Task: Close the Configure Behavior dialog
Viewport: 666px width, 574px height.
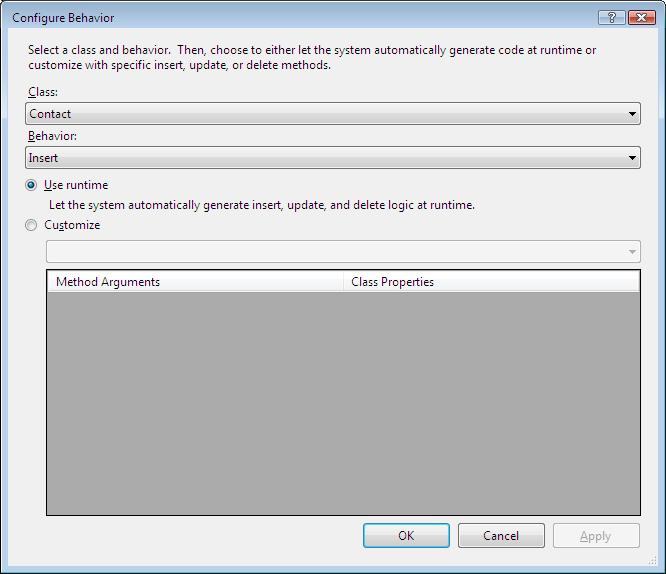Action: tap(639, 17)
